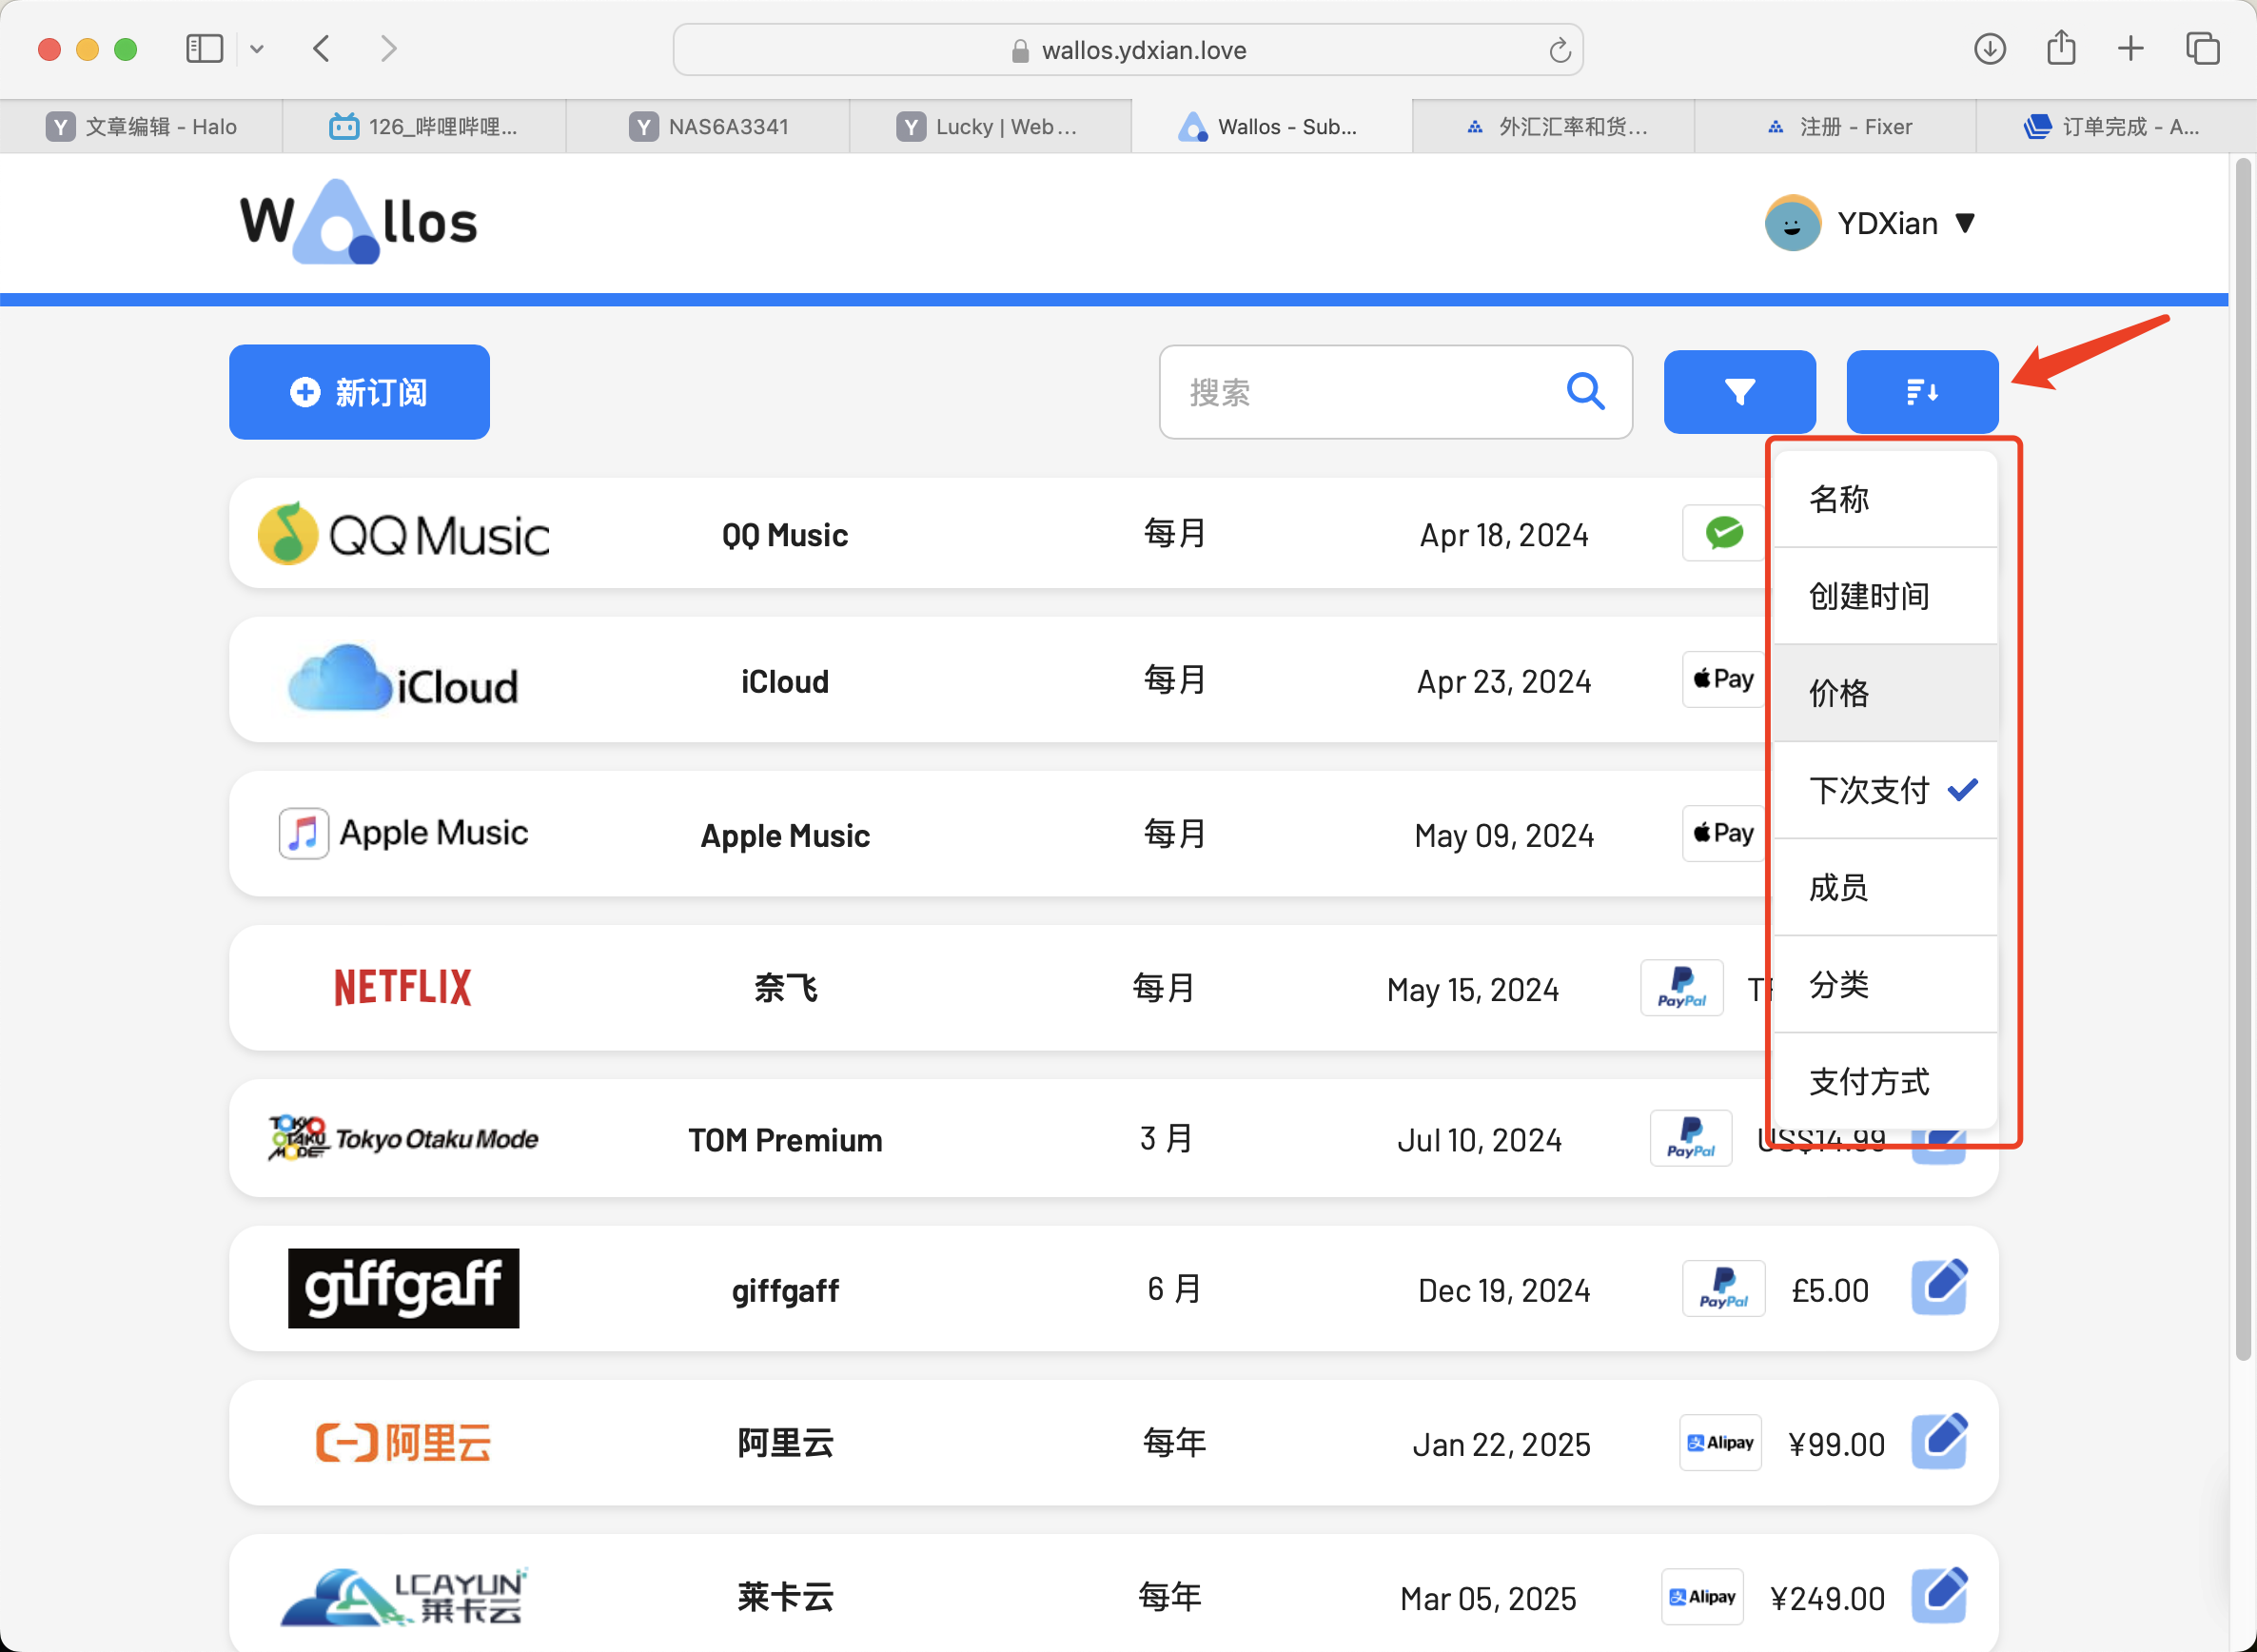
Task: Click the giffgaff logo
Action: coord(403,1288)
